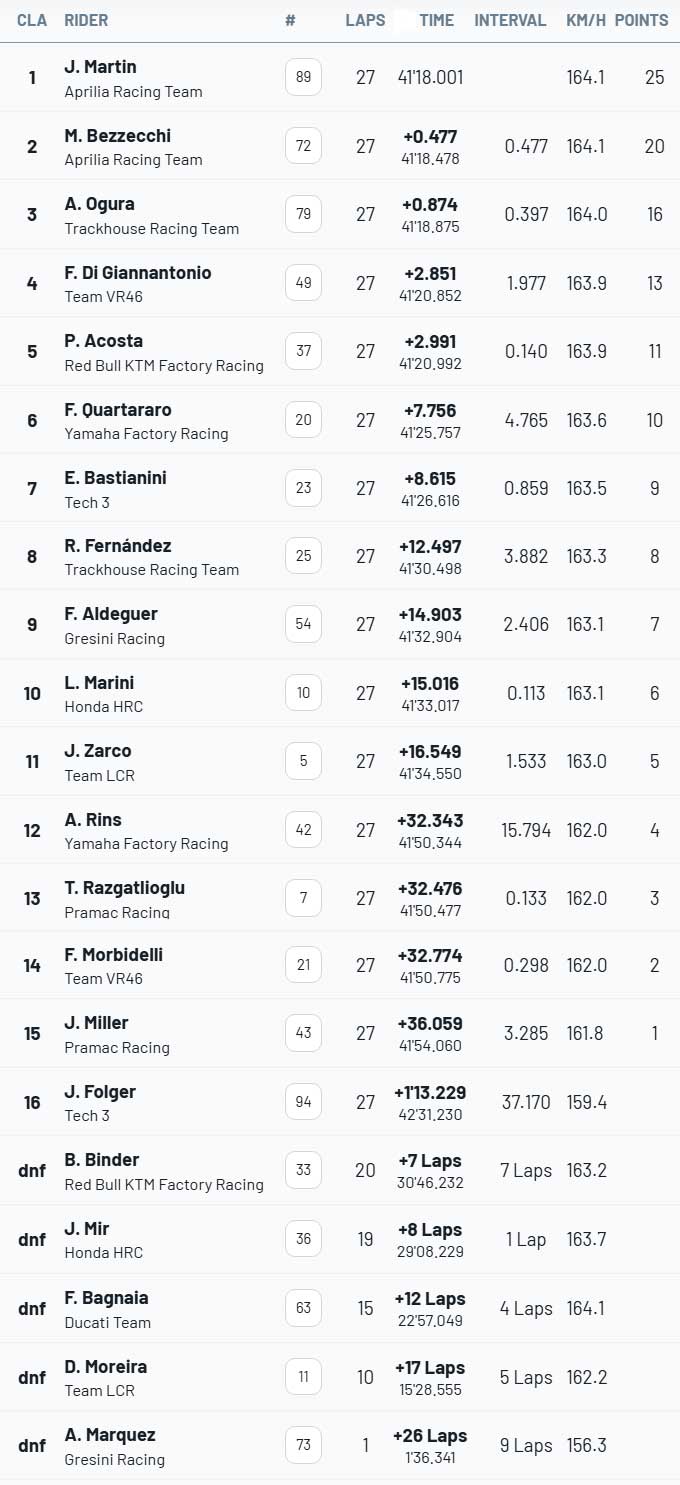The width and height of the screenshot is (680, 1485).
Task: Click the number 49 rider badge
Action: tap(303, 283)
